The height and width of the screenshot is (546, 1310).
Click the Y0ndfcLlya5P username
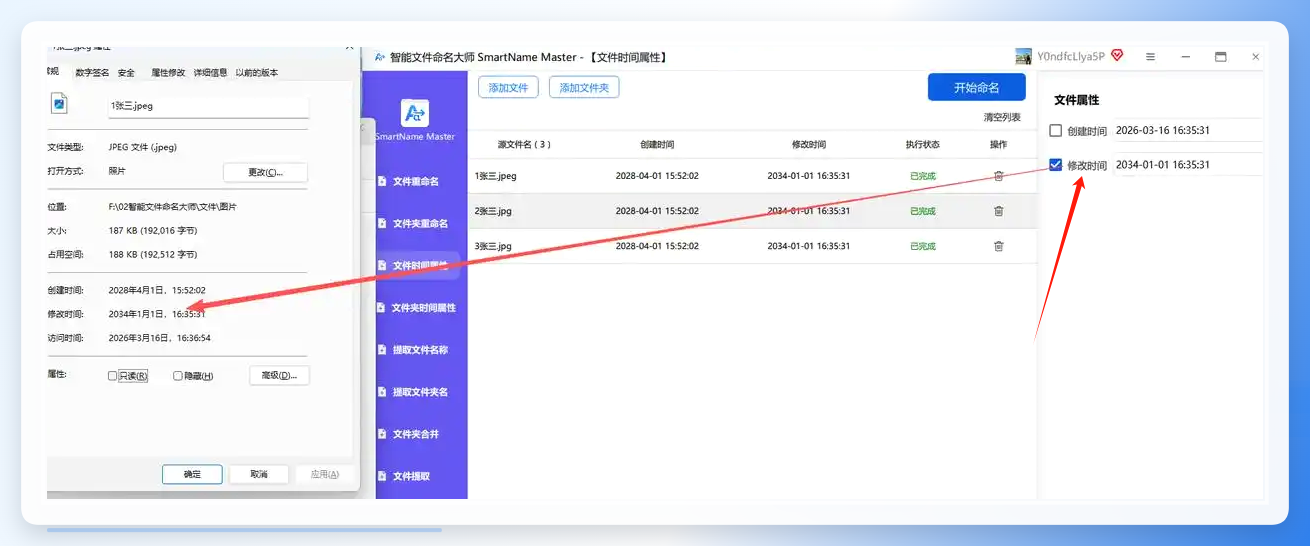point(1071,57)
